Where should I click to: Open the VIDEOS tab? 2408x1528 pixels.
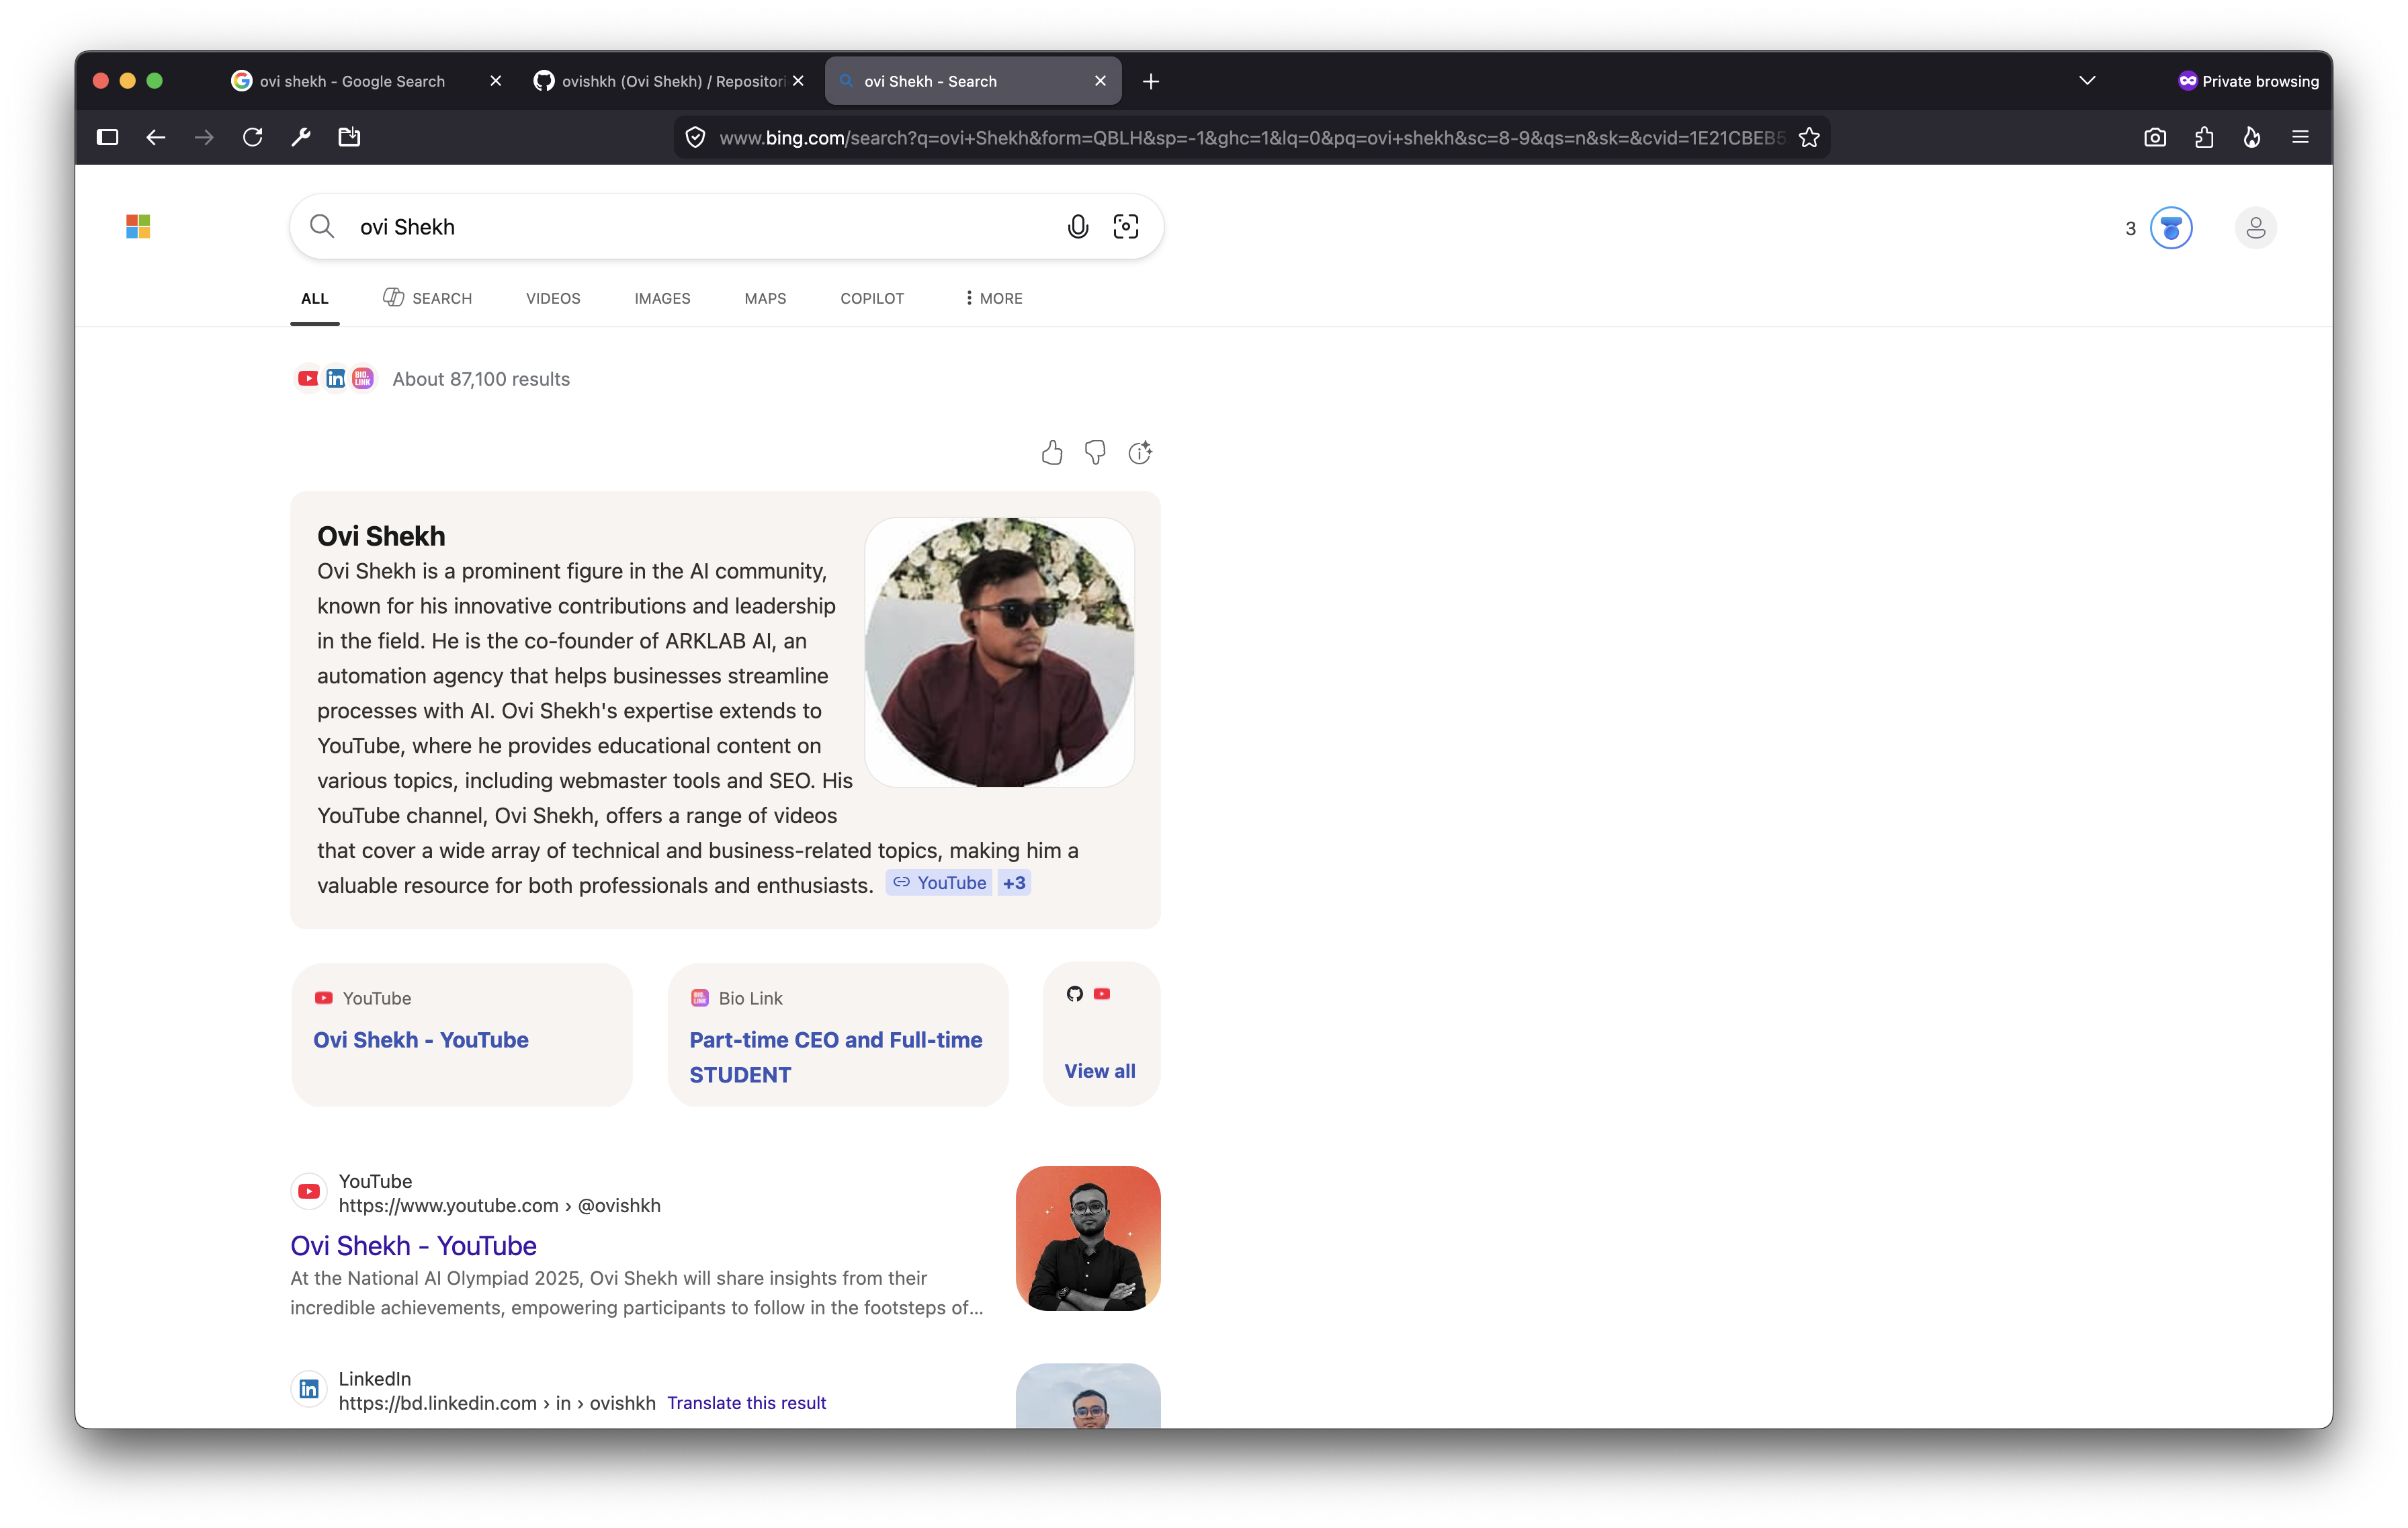tap(553, 299)
